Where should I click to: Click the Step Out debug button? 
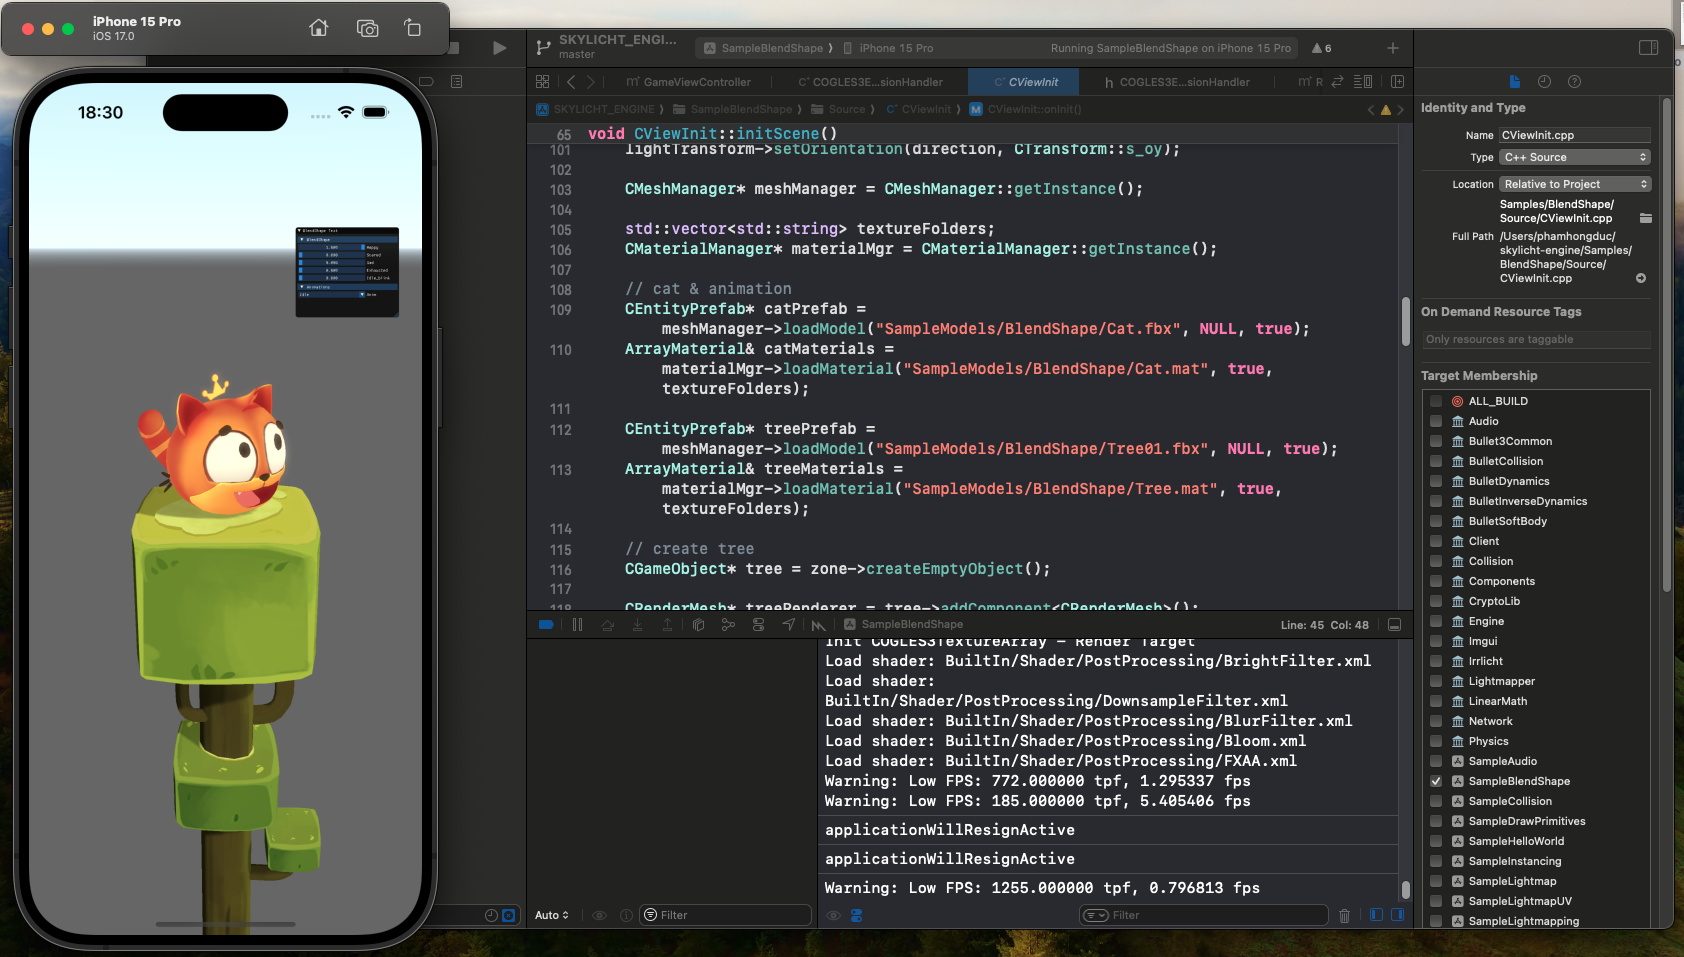[x=667, y=625]
